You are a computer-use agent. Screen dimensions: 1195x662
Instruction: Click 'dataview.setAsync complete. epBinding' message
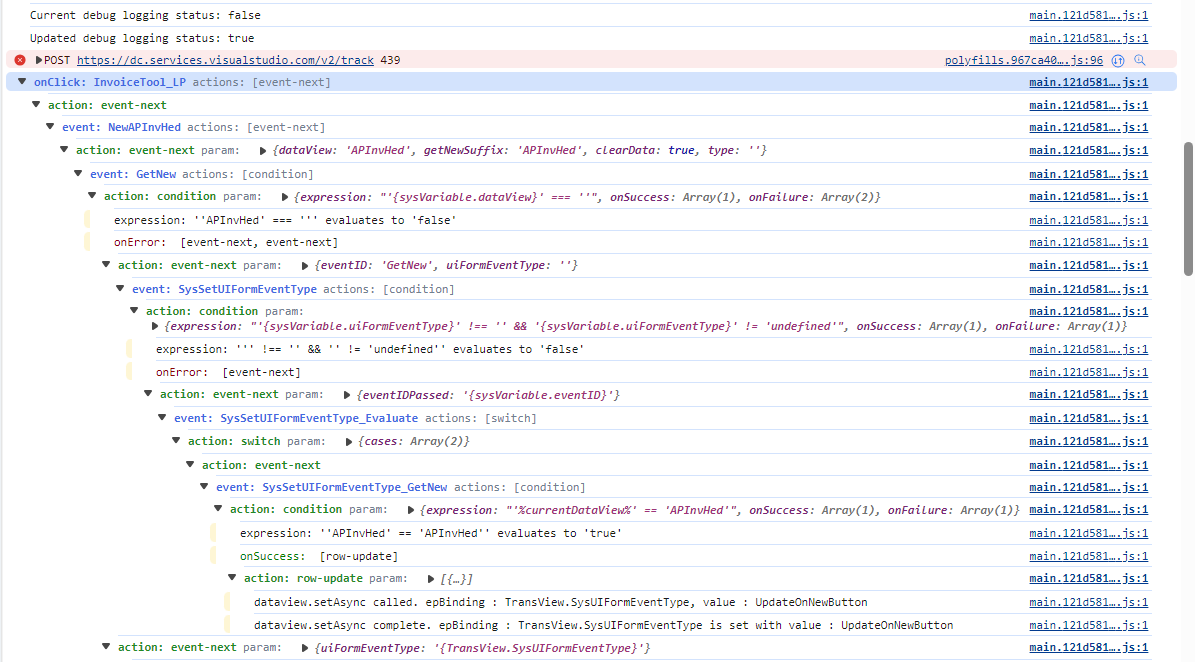pos(604,625)
